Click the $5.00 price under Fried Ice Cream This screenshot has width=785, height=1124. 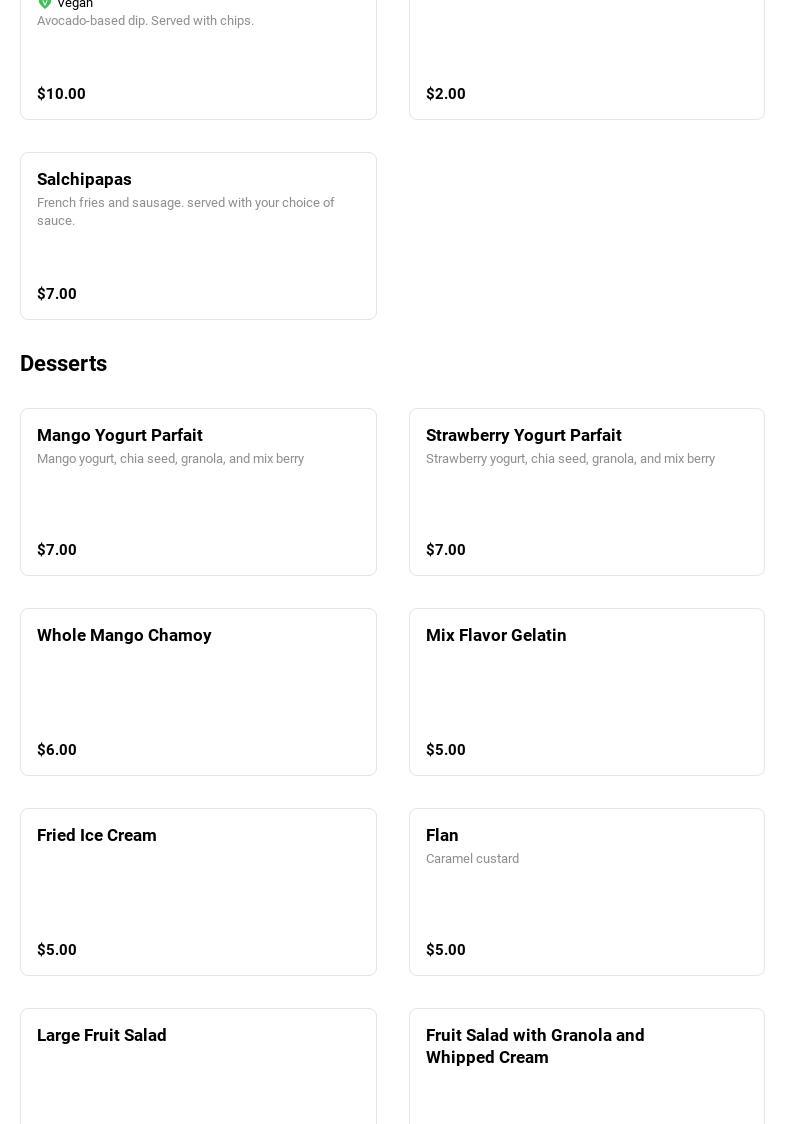coord(57,950)
